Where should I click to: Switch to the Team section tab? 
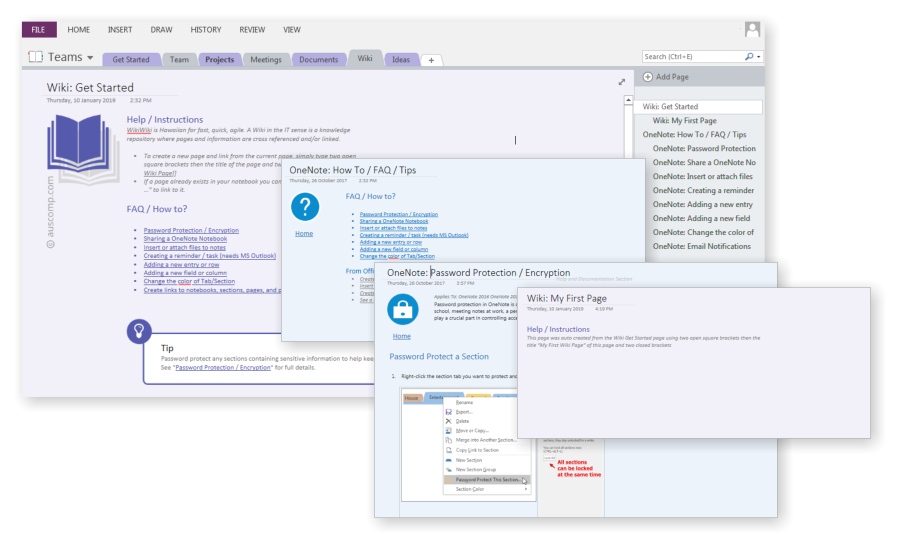point(179,59)
